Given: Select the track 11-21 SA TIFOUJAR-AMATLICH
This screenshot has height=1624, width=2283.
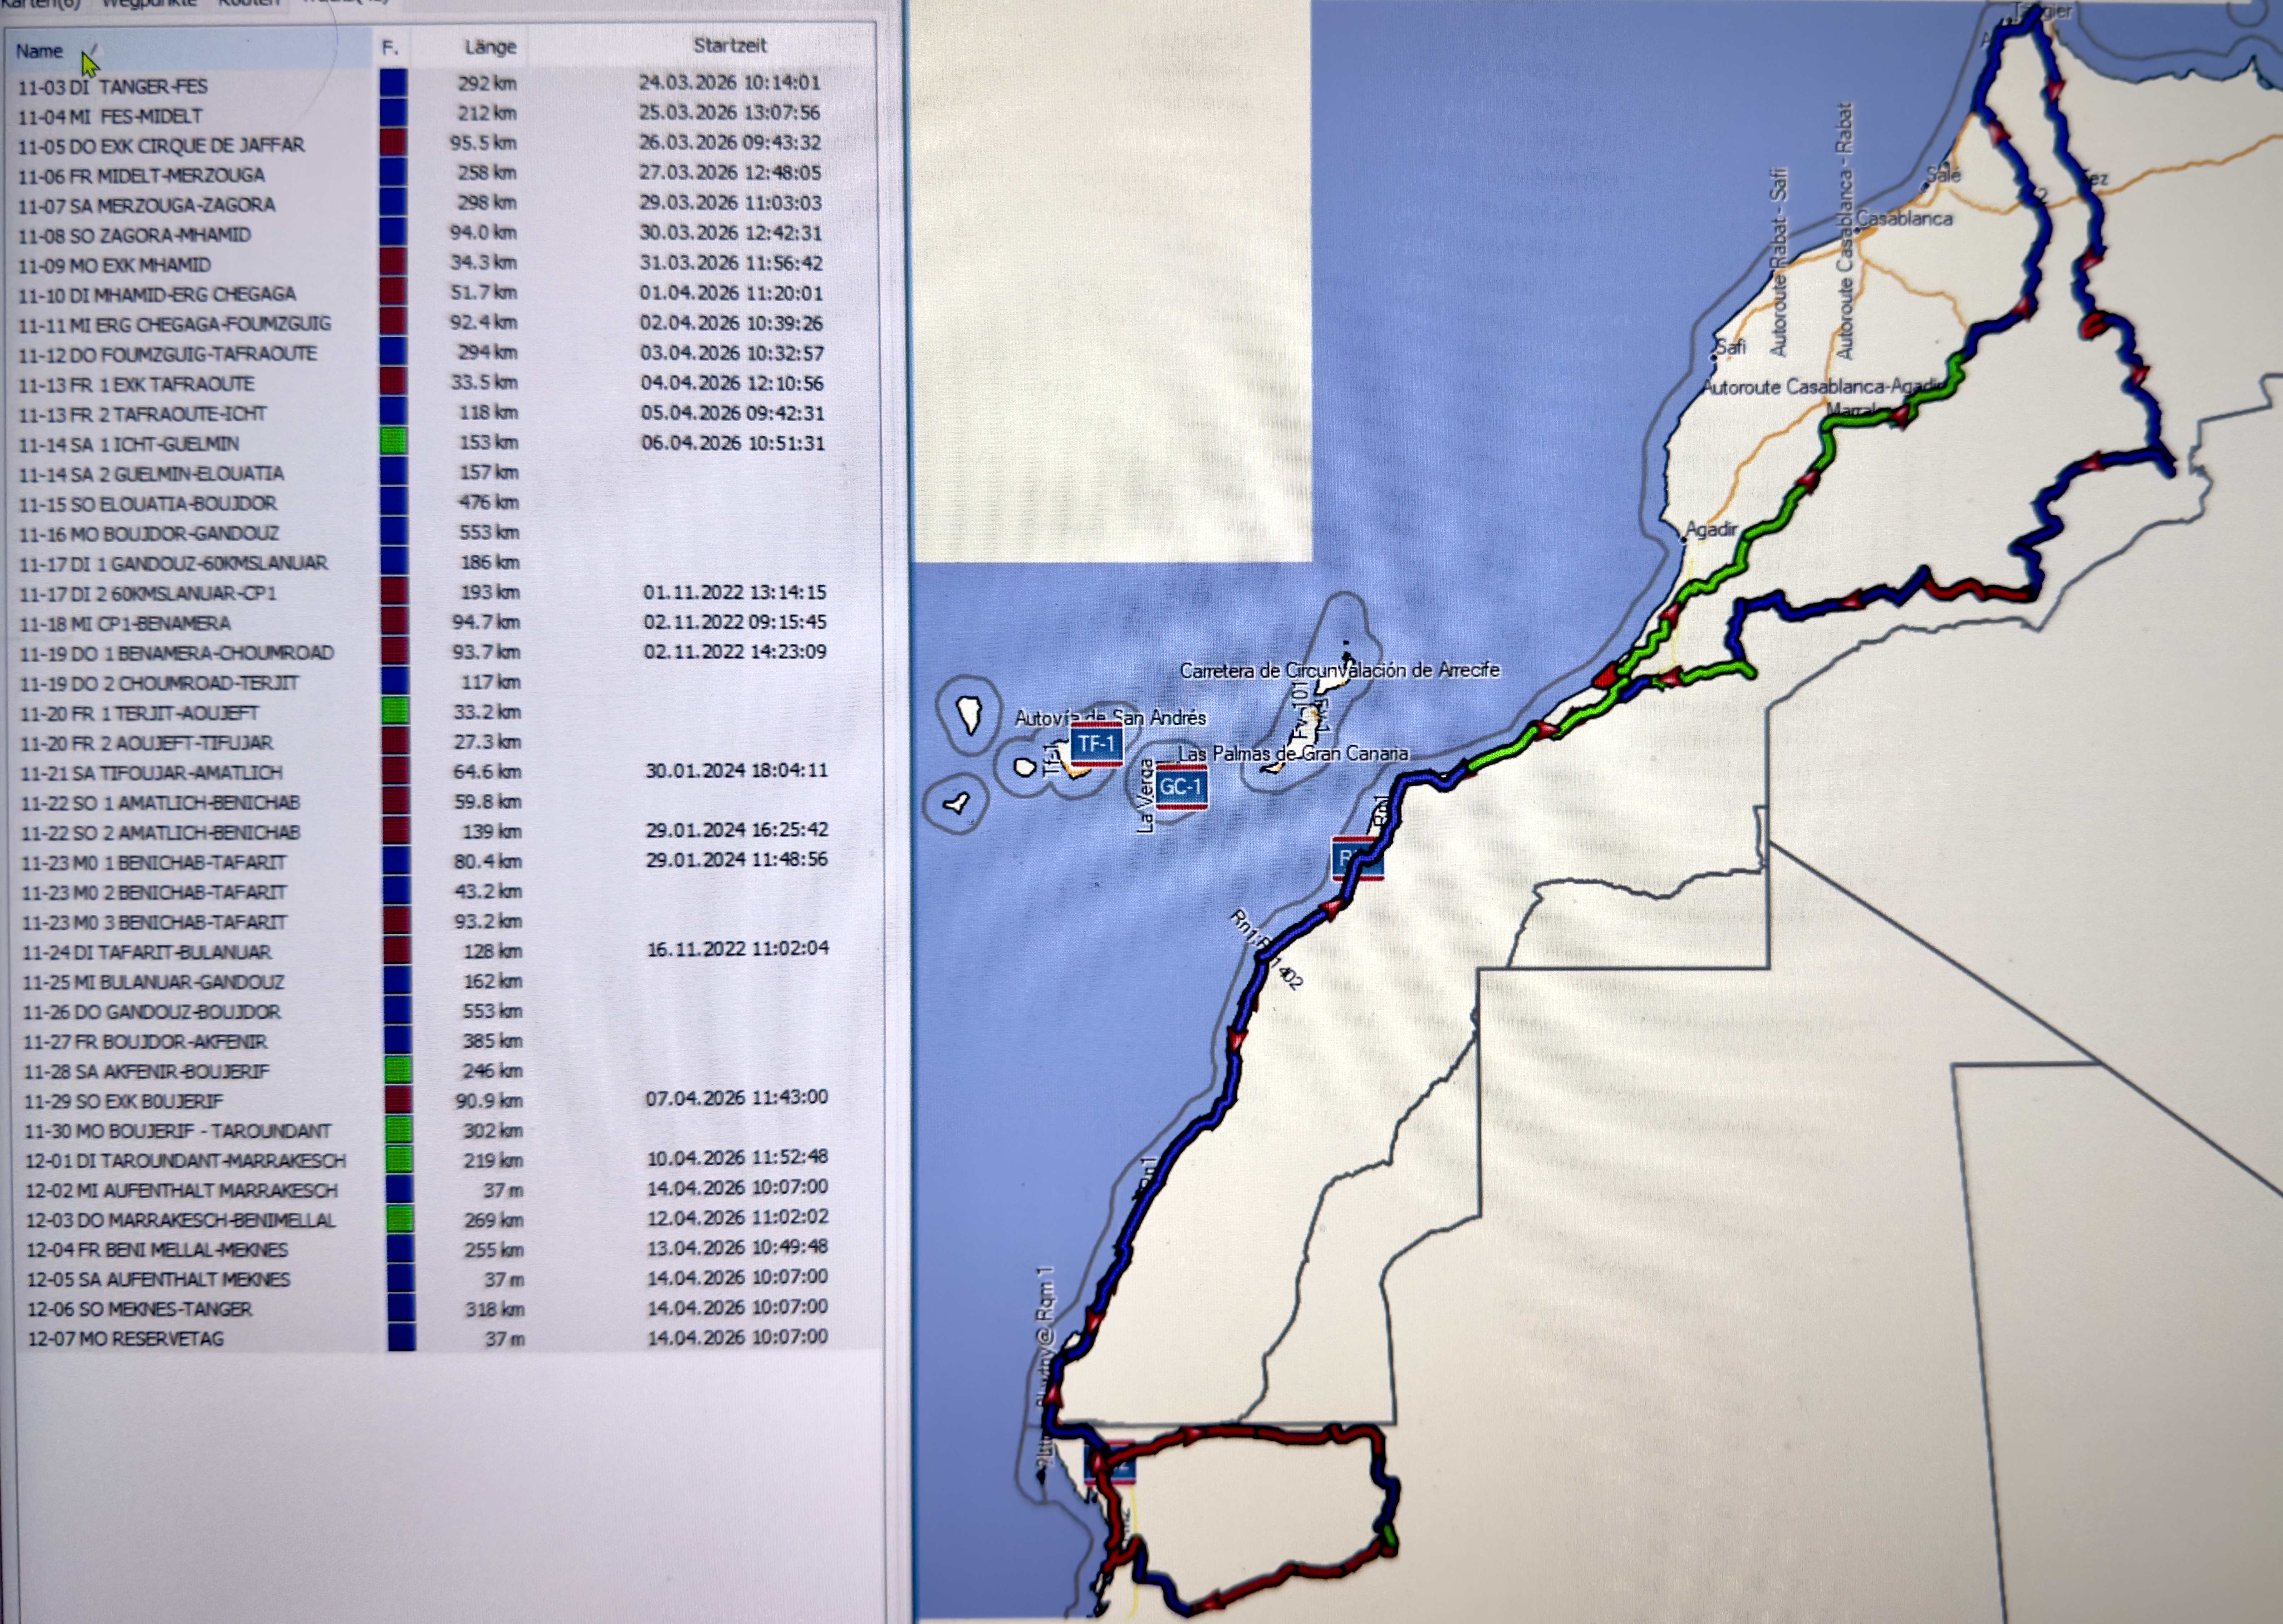Looking at the screenshot, I should (152, 773).
